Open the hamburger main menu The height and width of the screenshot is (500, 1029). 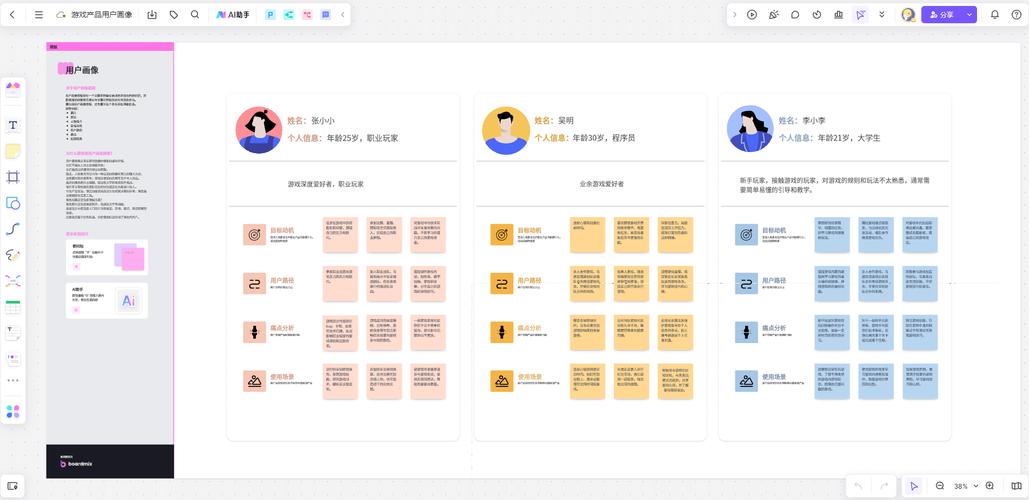39,15
